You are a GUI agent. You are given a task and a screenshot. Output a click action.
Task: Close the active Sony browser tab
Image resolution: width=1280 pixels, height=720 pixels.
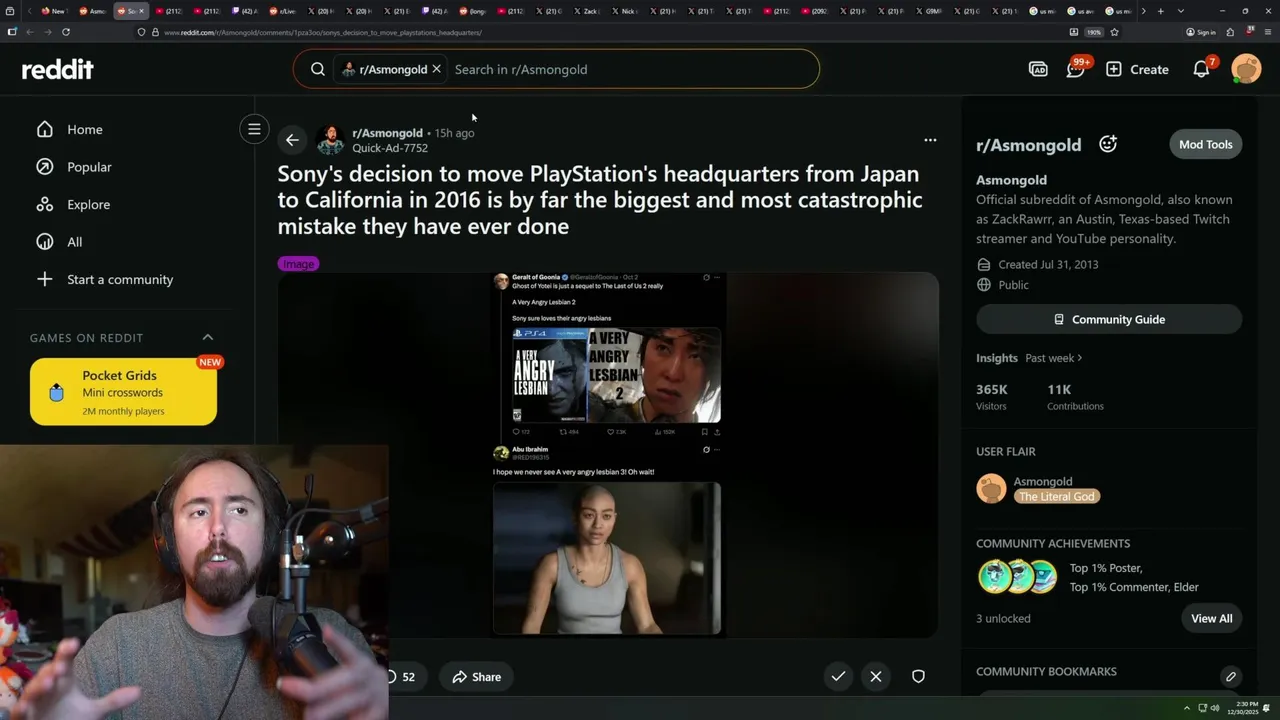point(141,11)
